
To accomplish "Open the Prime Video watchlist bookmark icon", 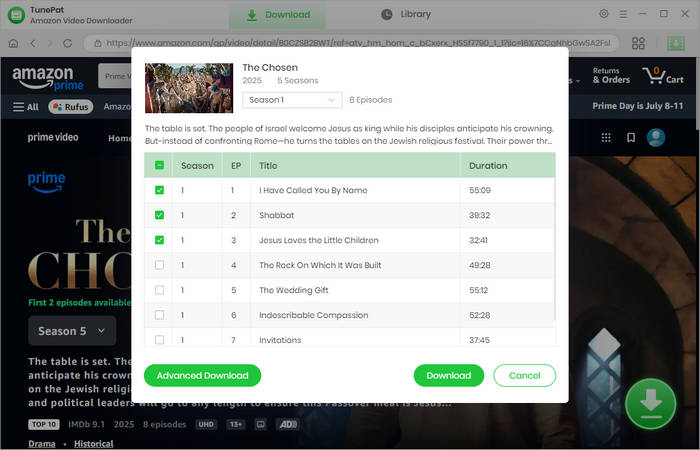I will pyautogui.click(x=630, y=137).
